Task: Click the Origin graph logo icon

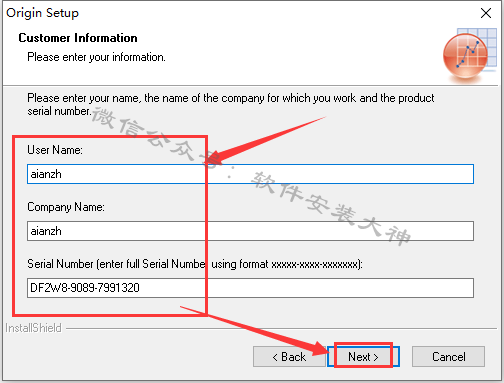Action: pyautogui.click(x=469, y=55)
